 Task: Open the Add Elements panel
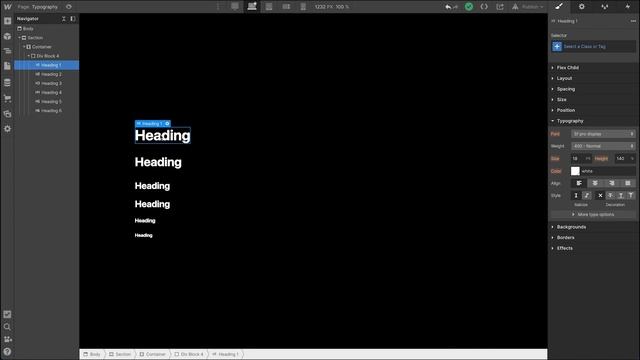(7, 21)
